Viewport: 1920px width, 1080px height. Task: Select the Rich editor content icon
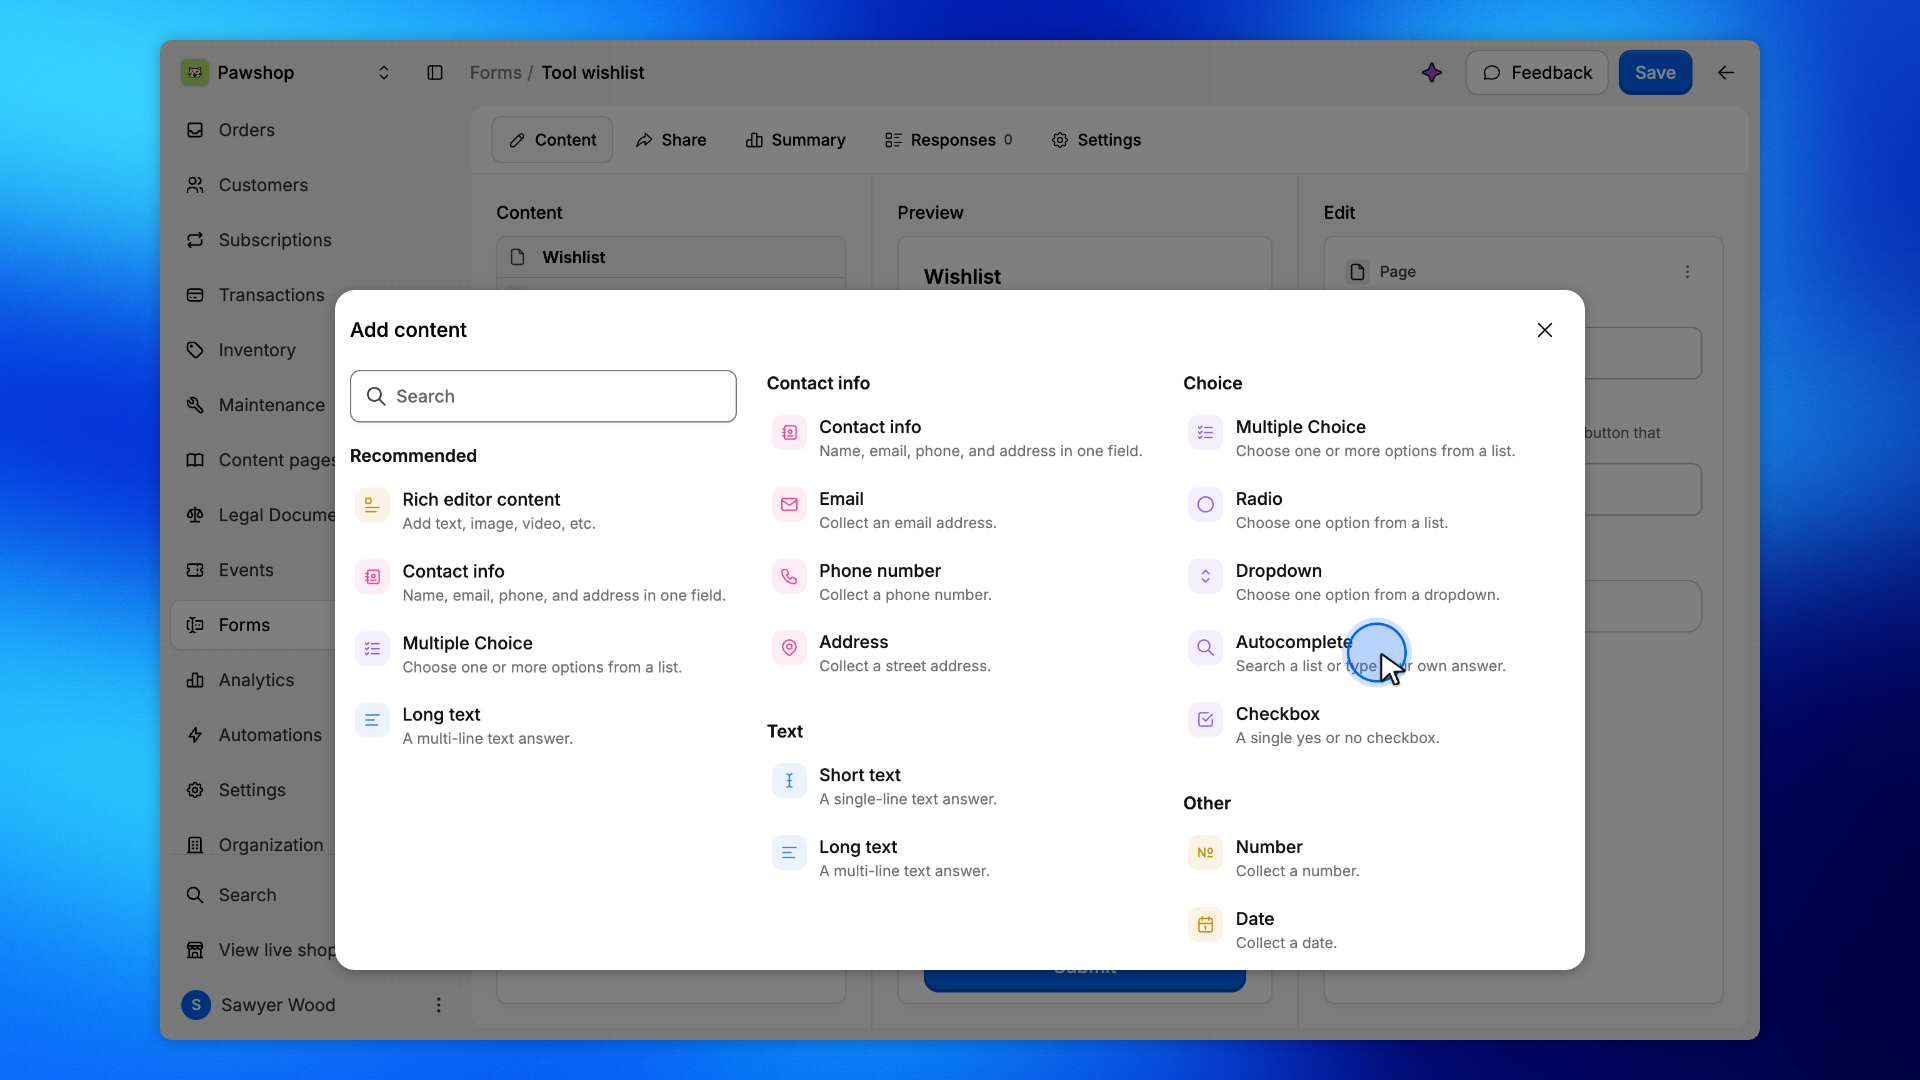click(x=372, y=505)
